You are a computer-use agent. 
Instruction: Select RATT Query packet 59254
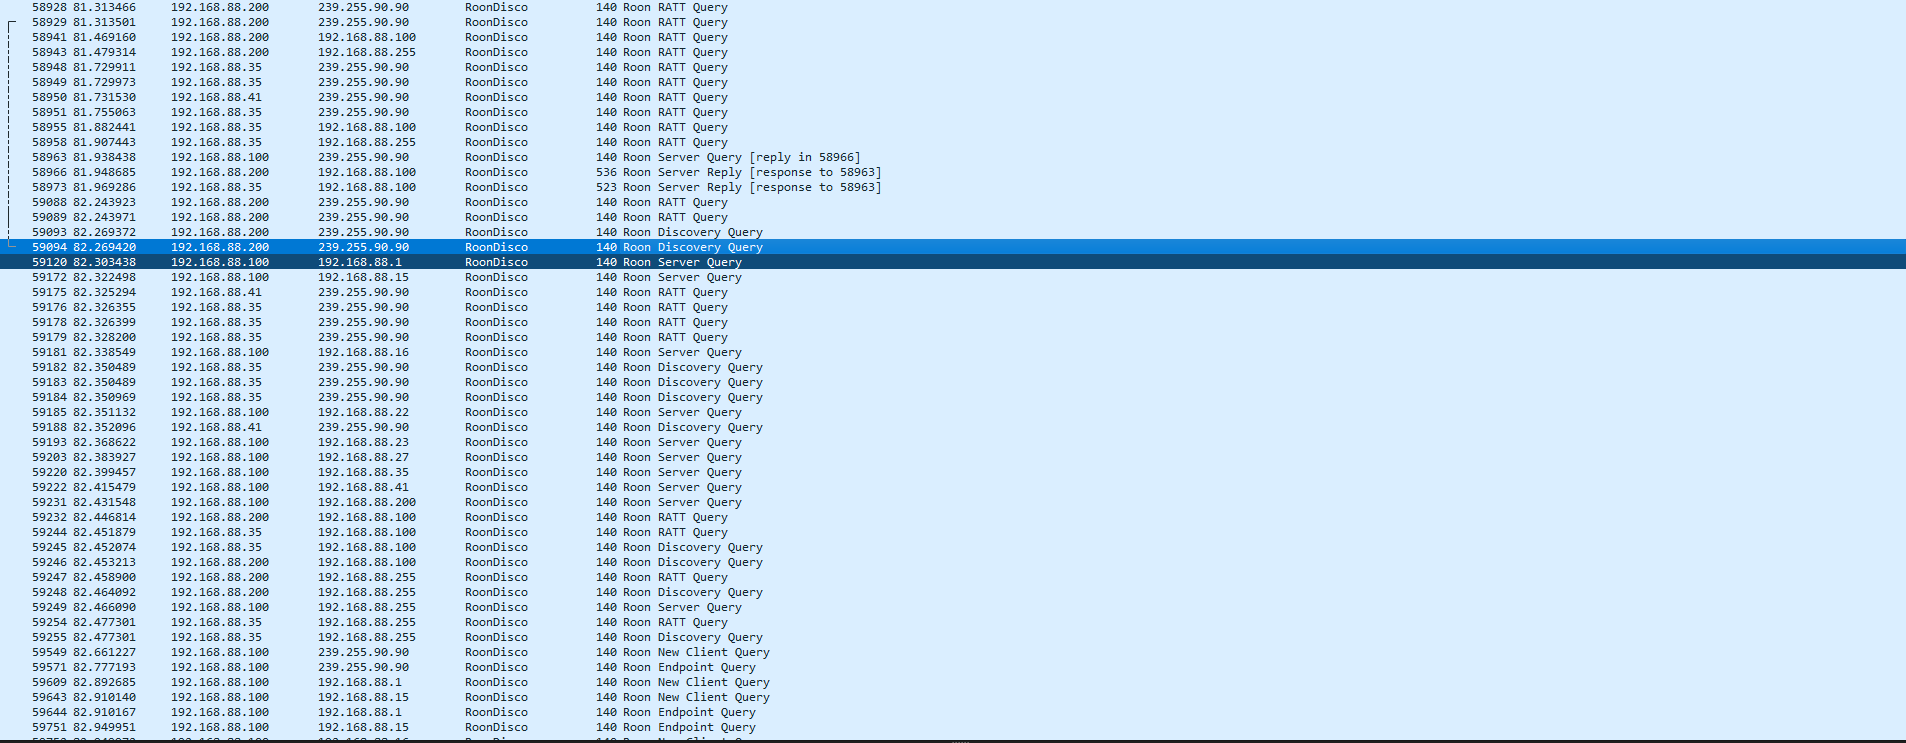[953, 622]
